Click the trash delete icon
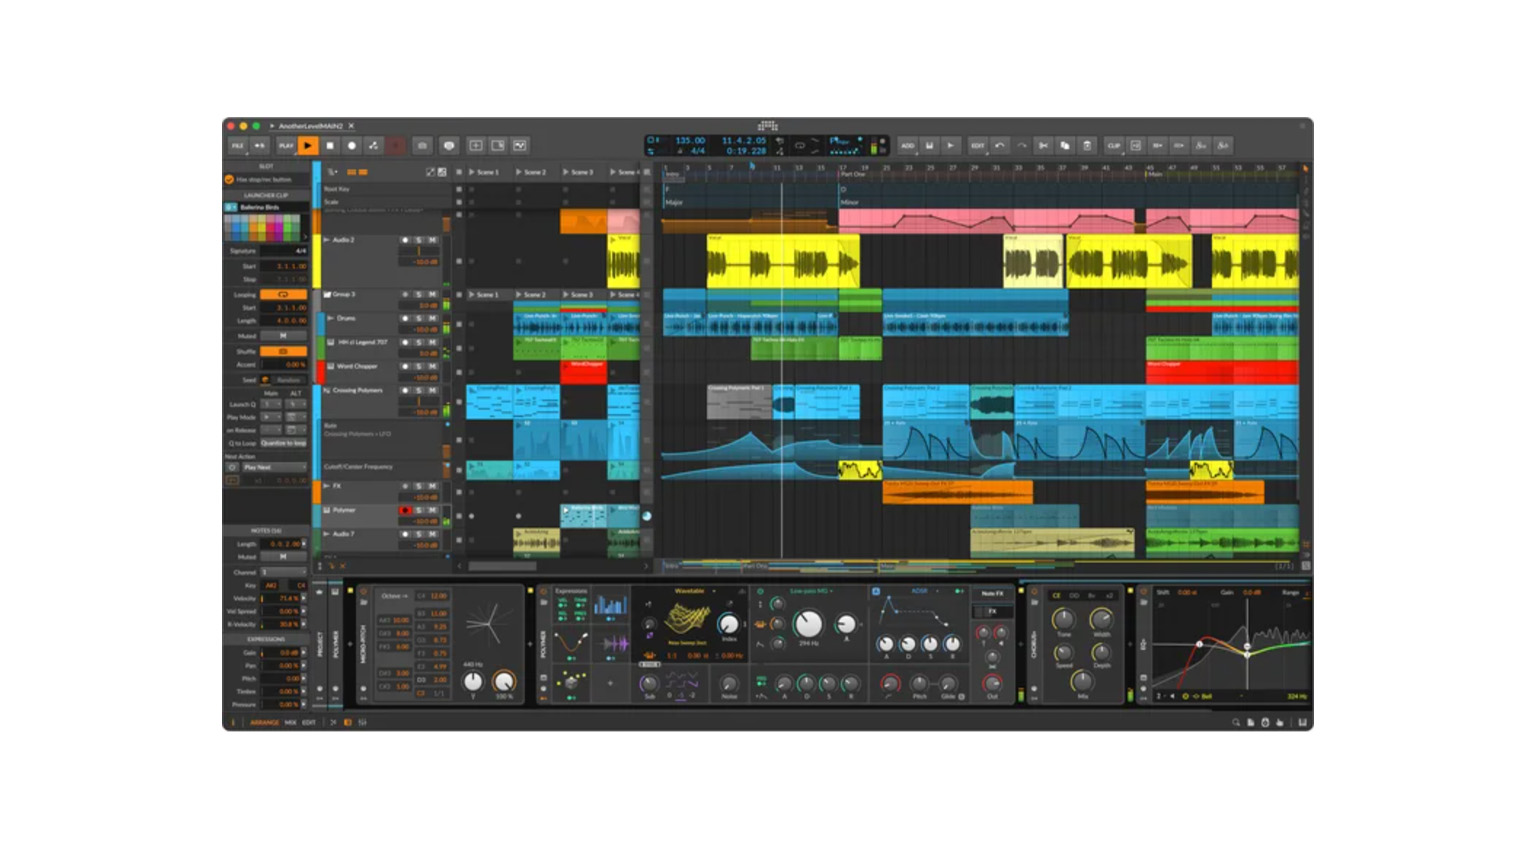1540x850 pixels. tap(1087, 146)
